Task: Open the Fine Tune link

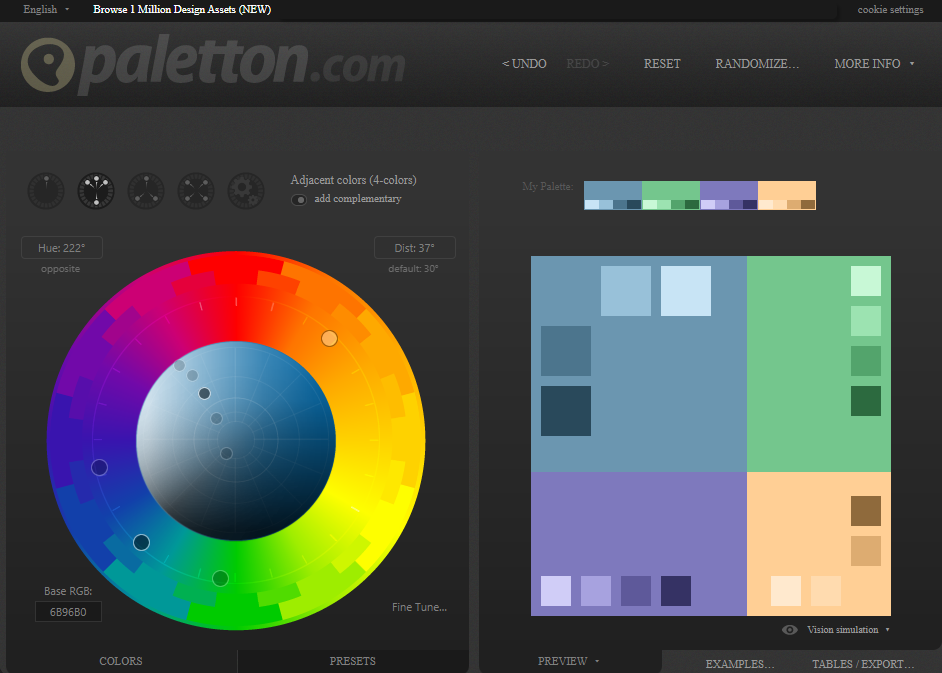Action: [419, 607]
